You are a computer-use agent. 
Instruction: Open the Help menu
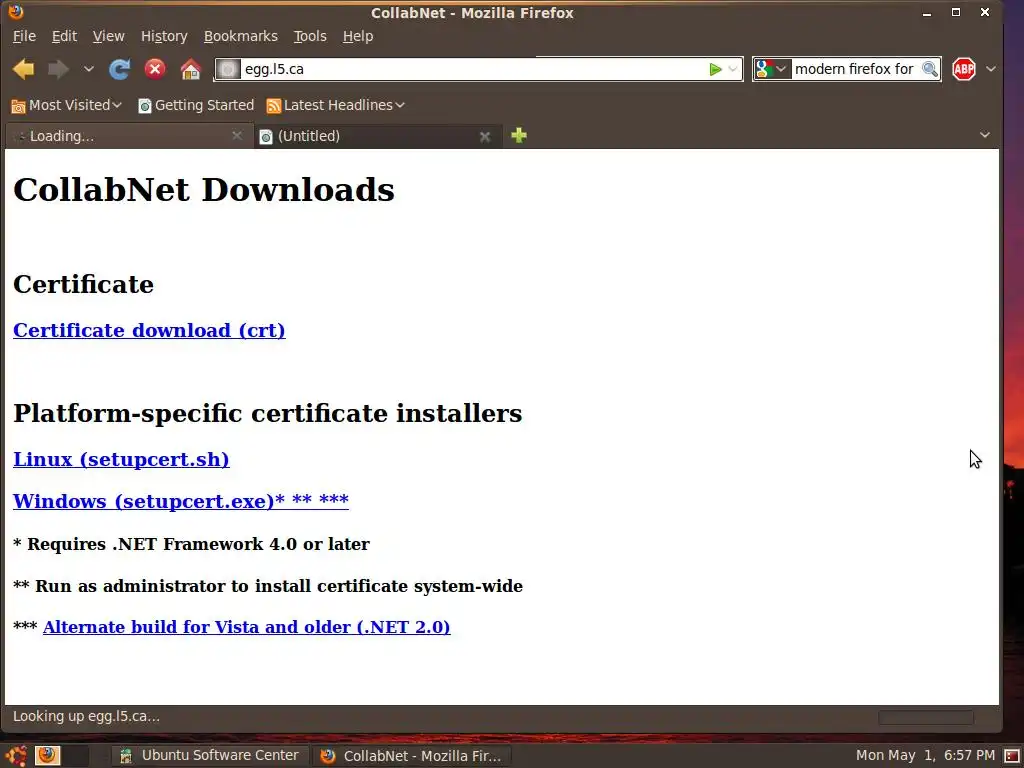coord(358,36)
